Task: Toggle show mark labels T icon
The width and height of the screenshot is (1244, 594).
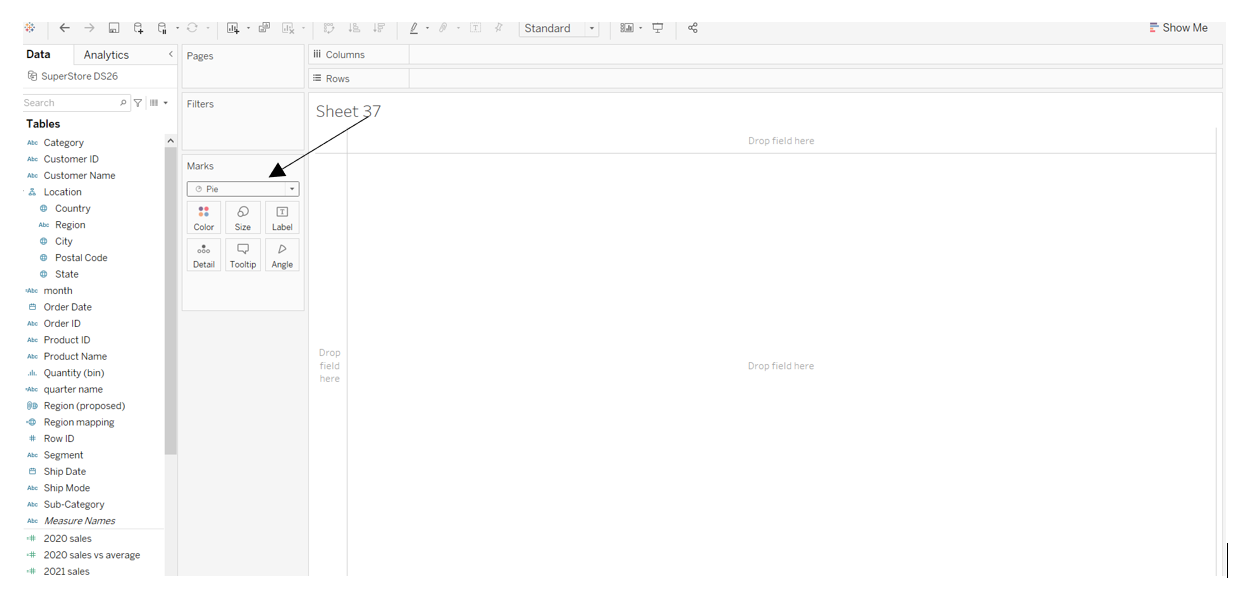Action: (x=475, y=28)
